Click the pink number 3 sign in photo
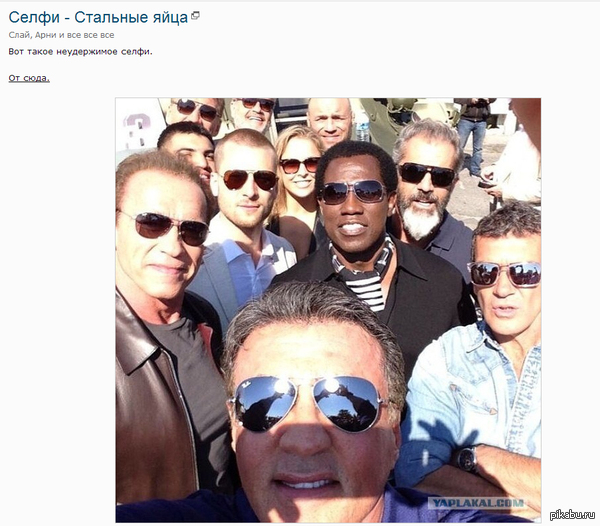 pos(137,130)
